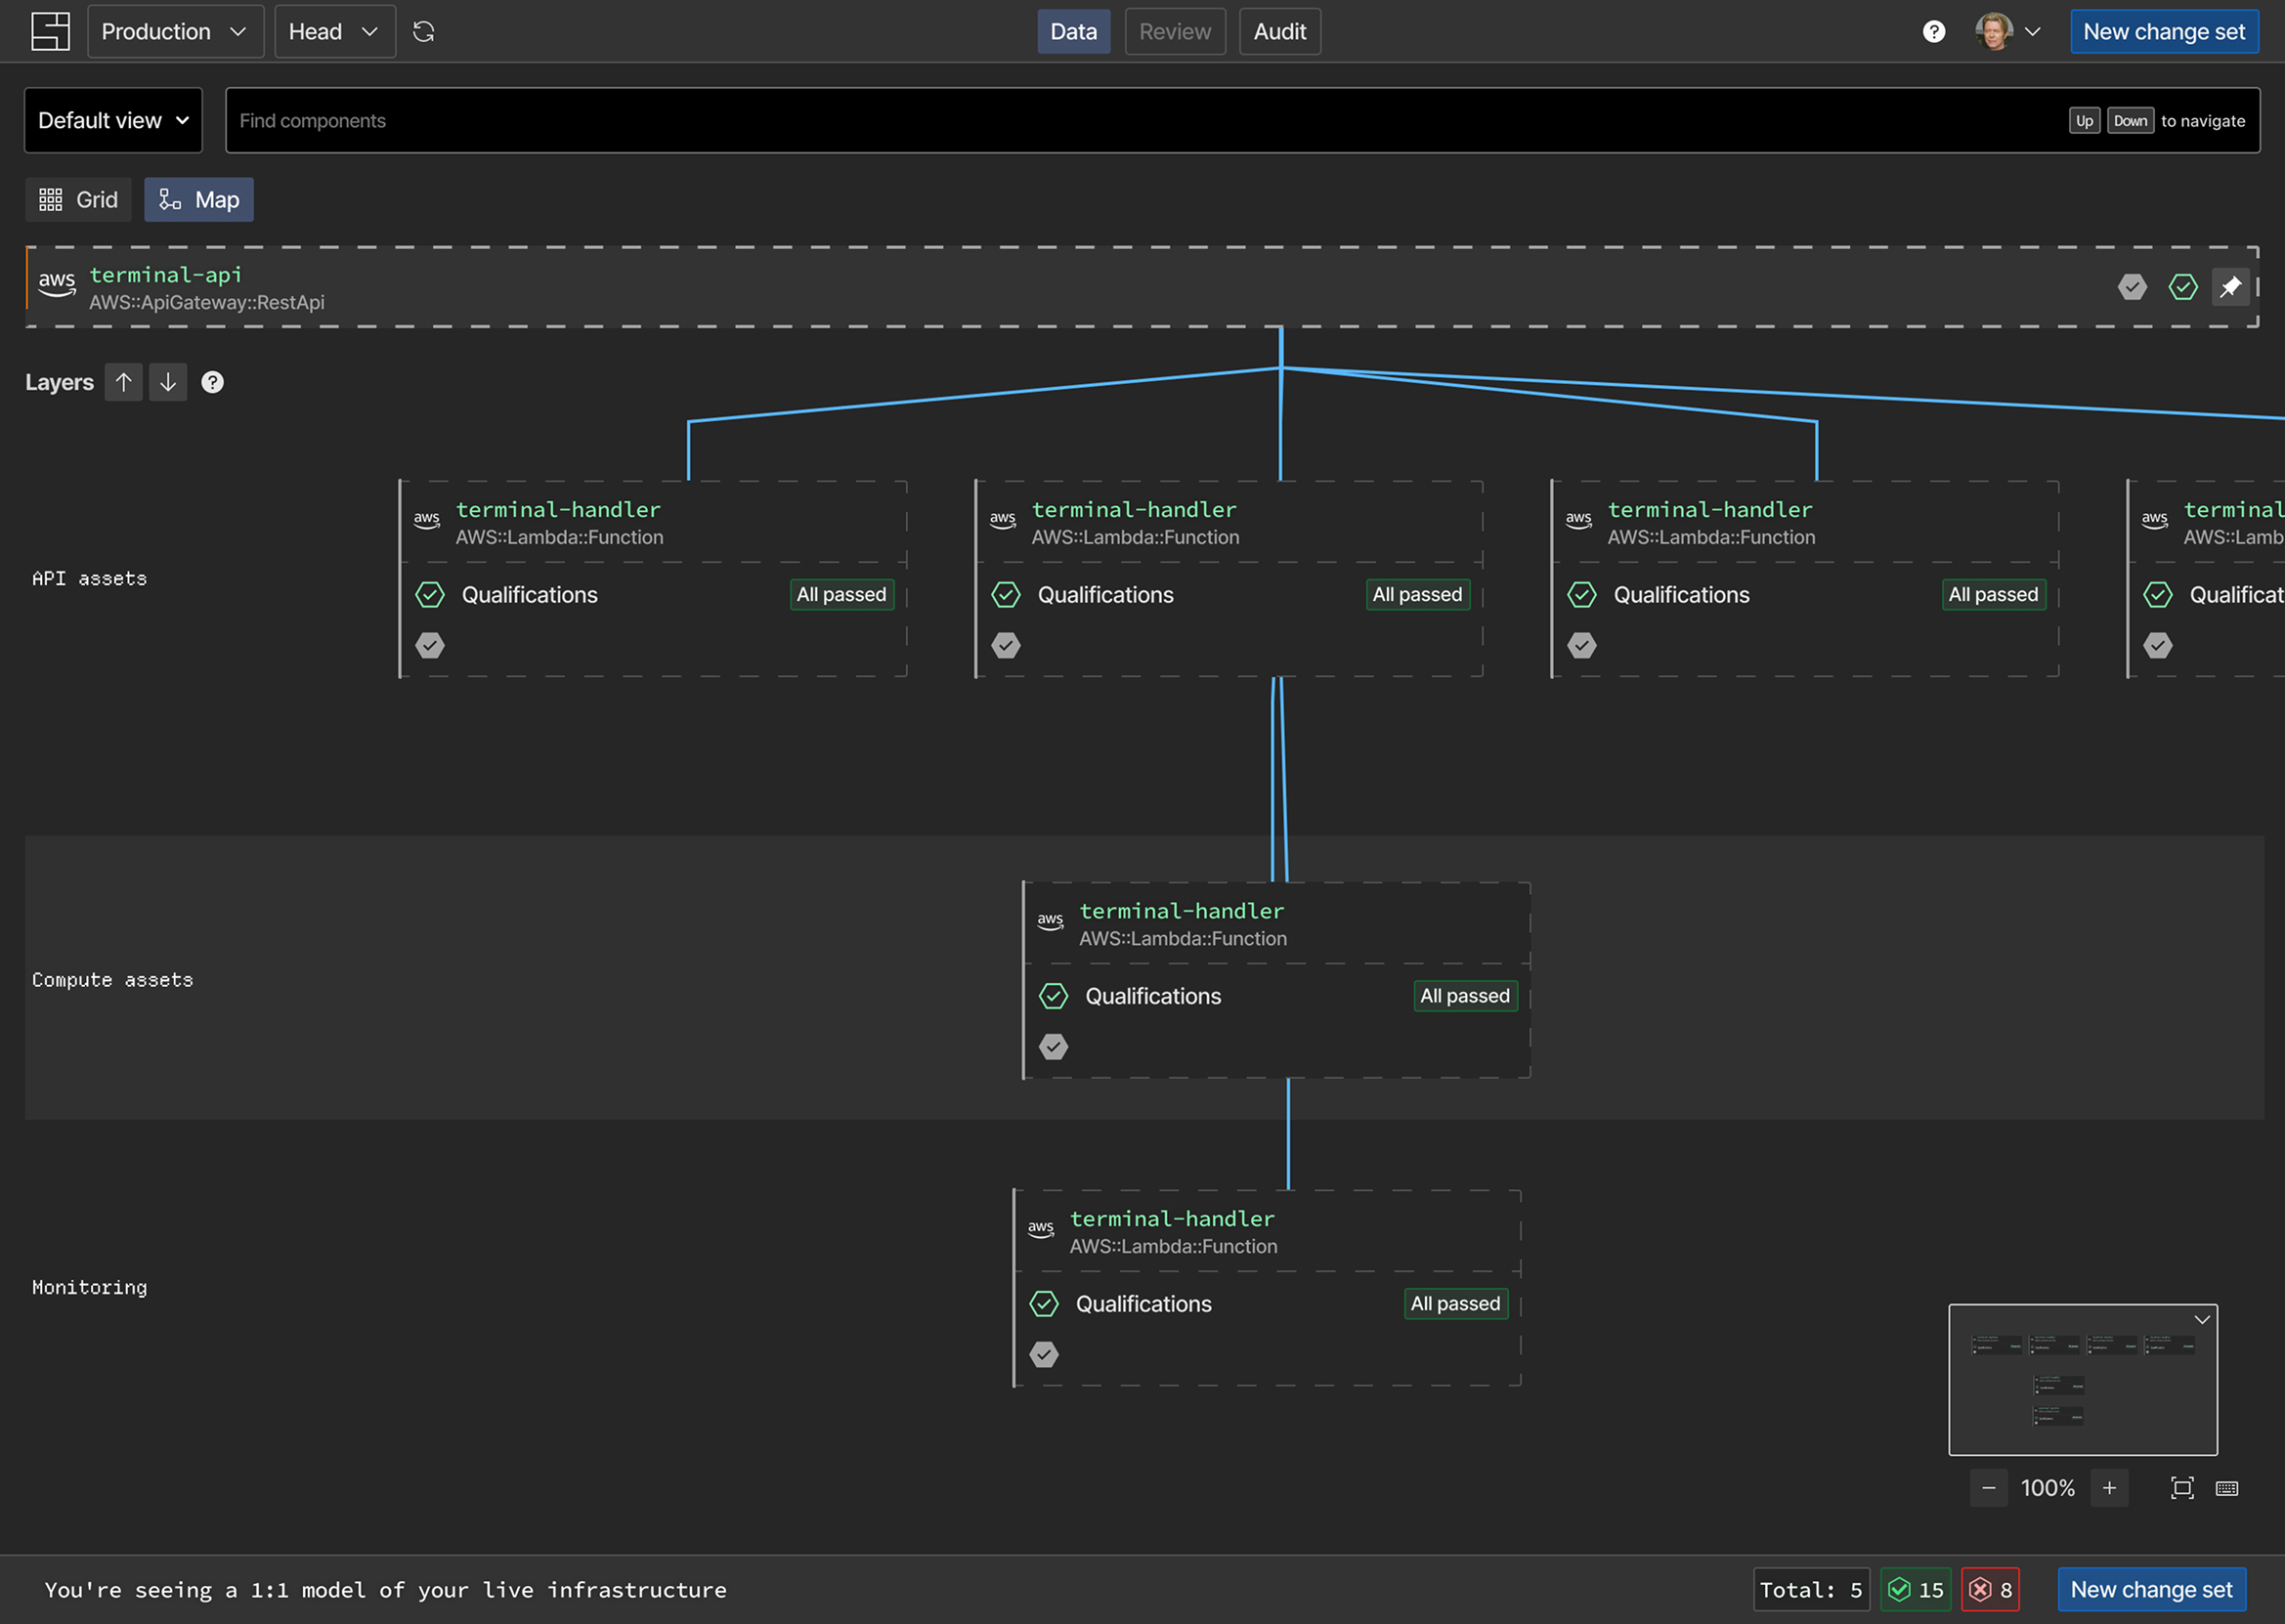
Task: Switch to Map view
Action: pos(199,200)
